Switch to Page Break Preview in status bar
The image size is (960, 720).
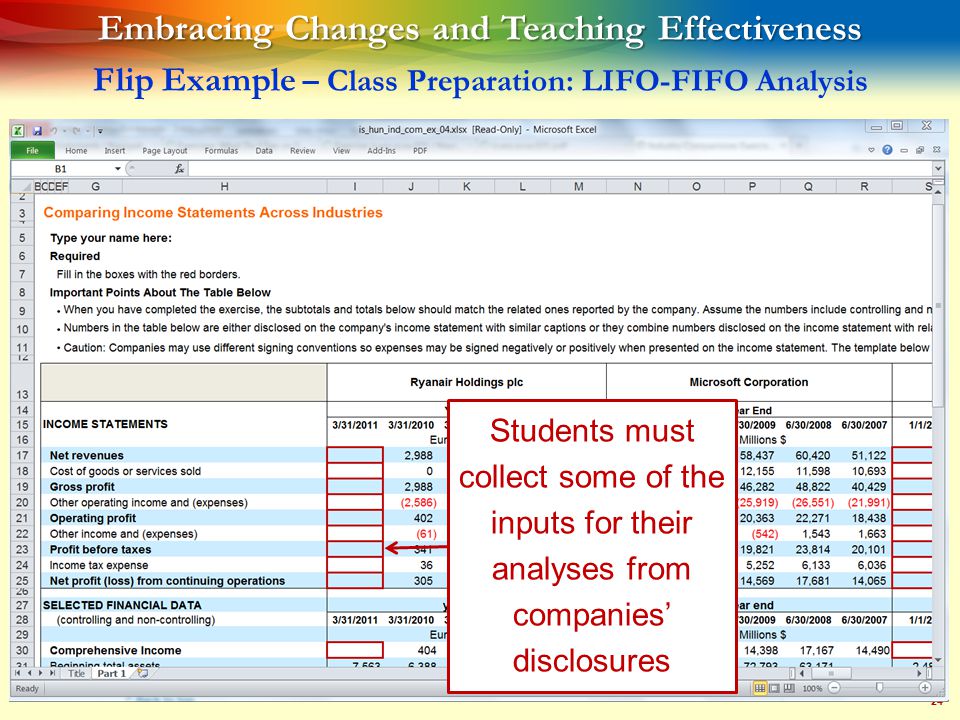[789, 688]
